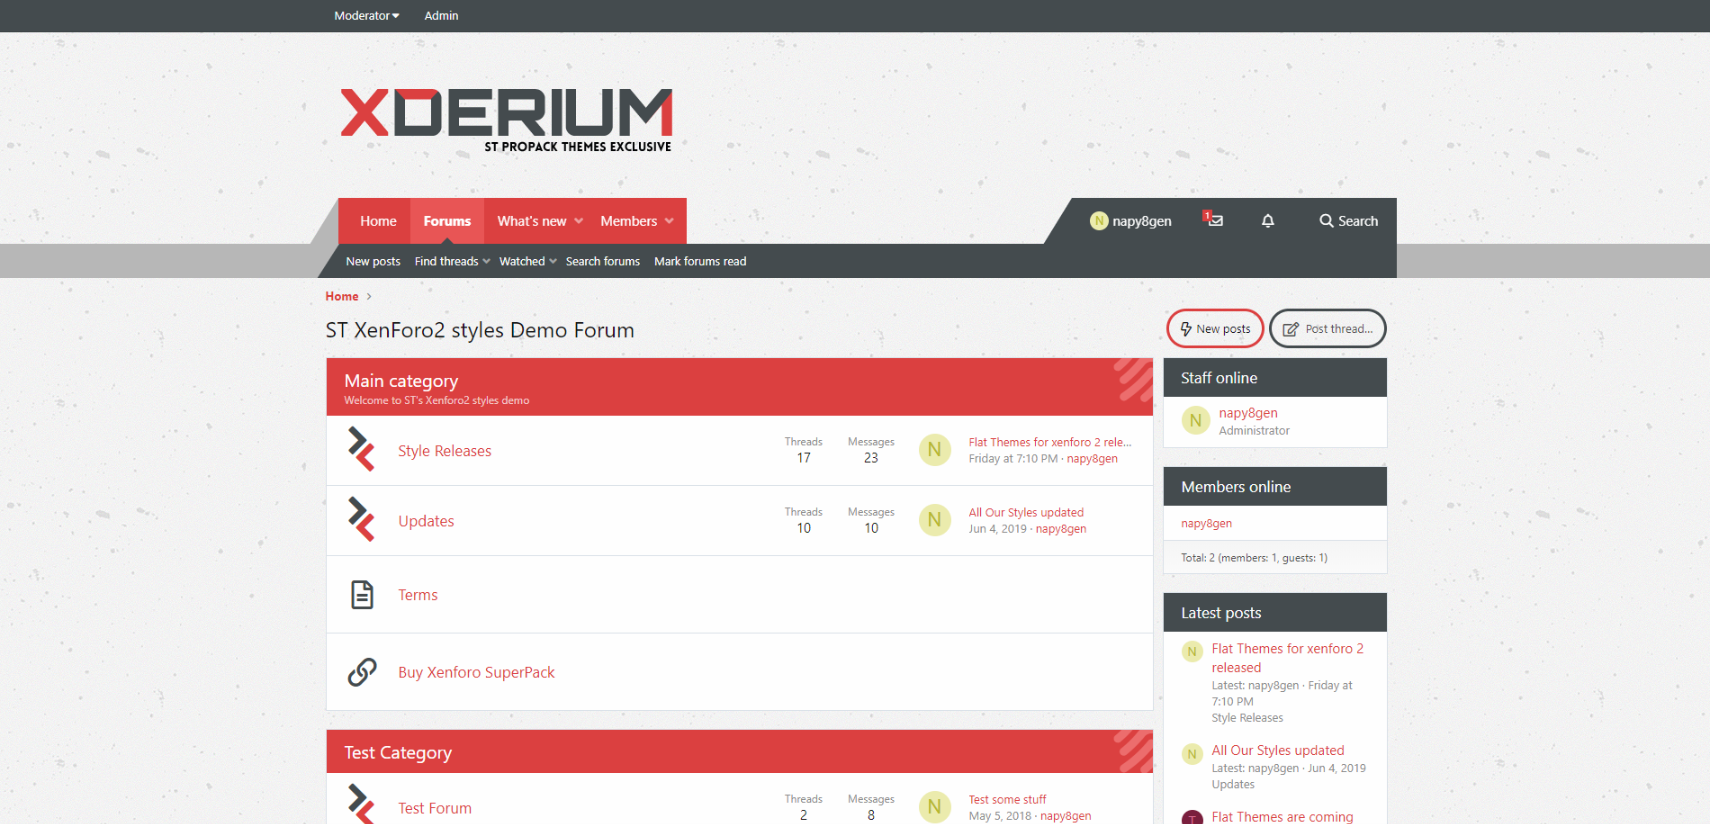Screen dimensions: 1710x824
Task: Click the breadcrumb arrow after Home
Action: (x=369, y=296)
